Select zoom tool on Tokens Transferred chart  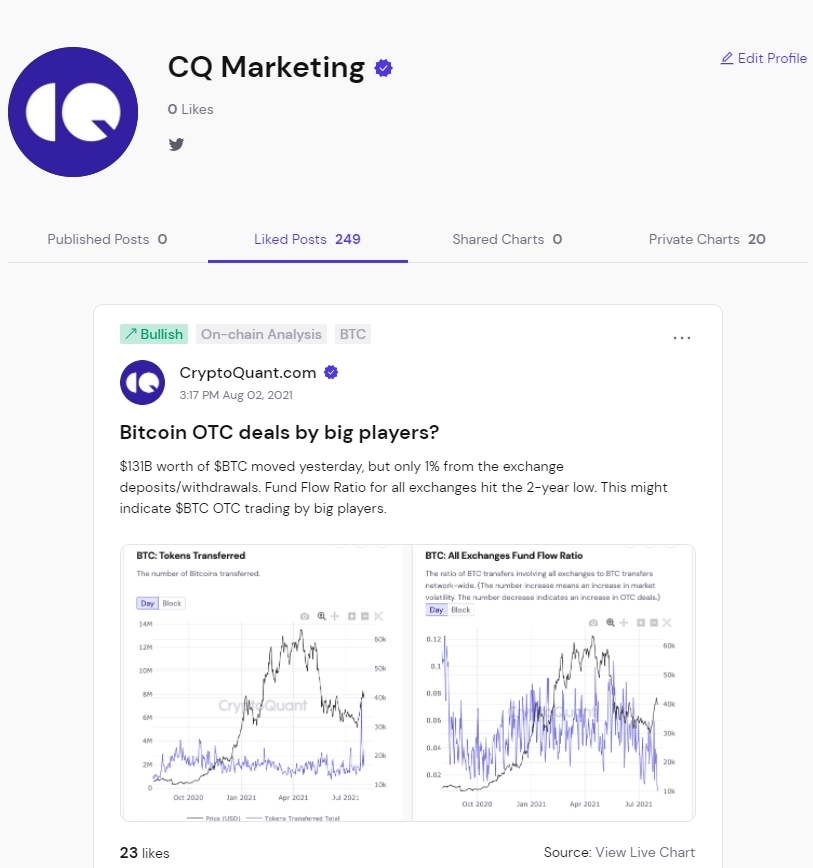tap(321, 617)
